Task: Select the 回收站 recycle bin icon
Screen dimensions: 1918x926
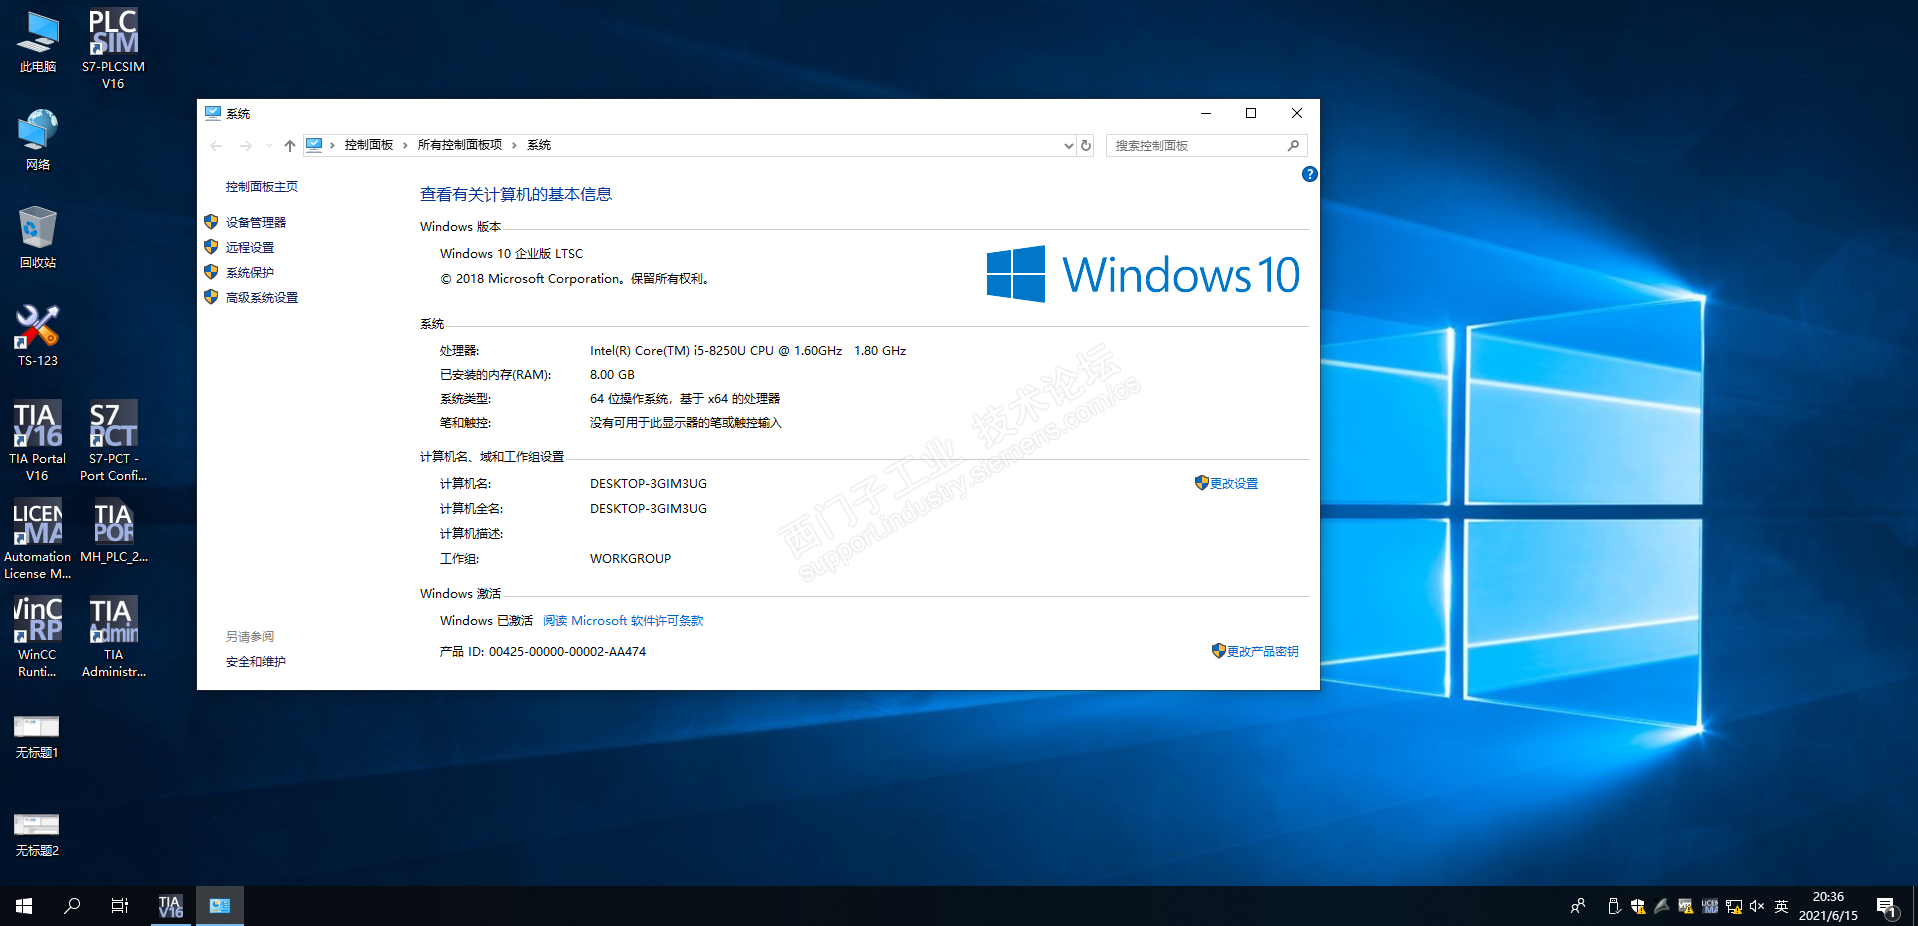Action: coord(38,238)
